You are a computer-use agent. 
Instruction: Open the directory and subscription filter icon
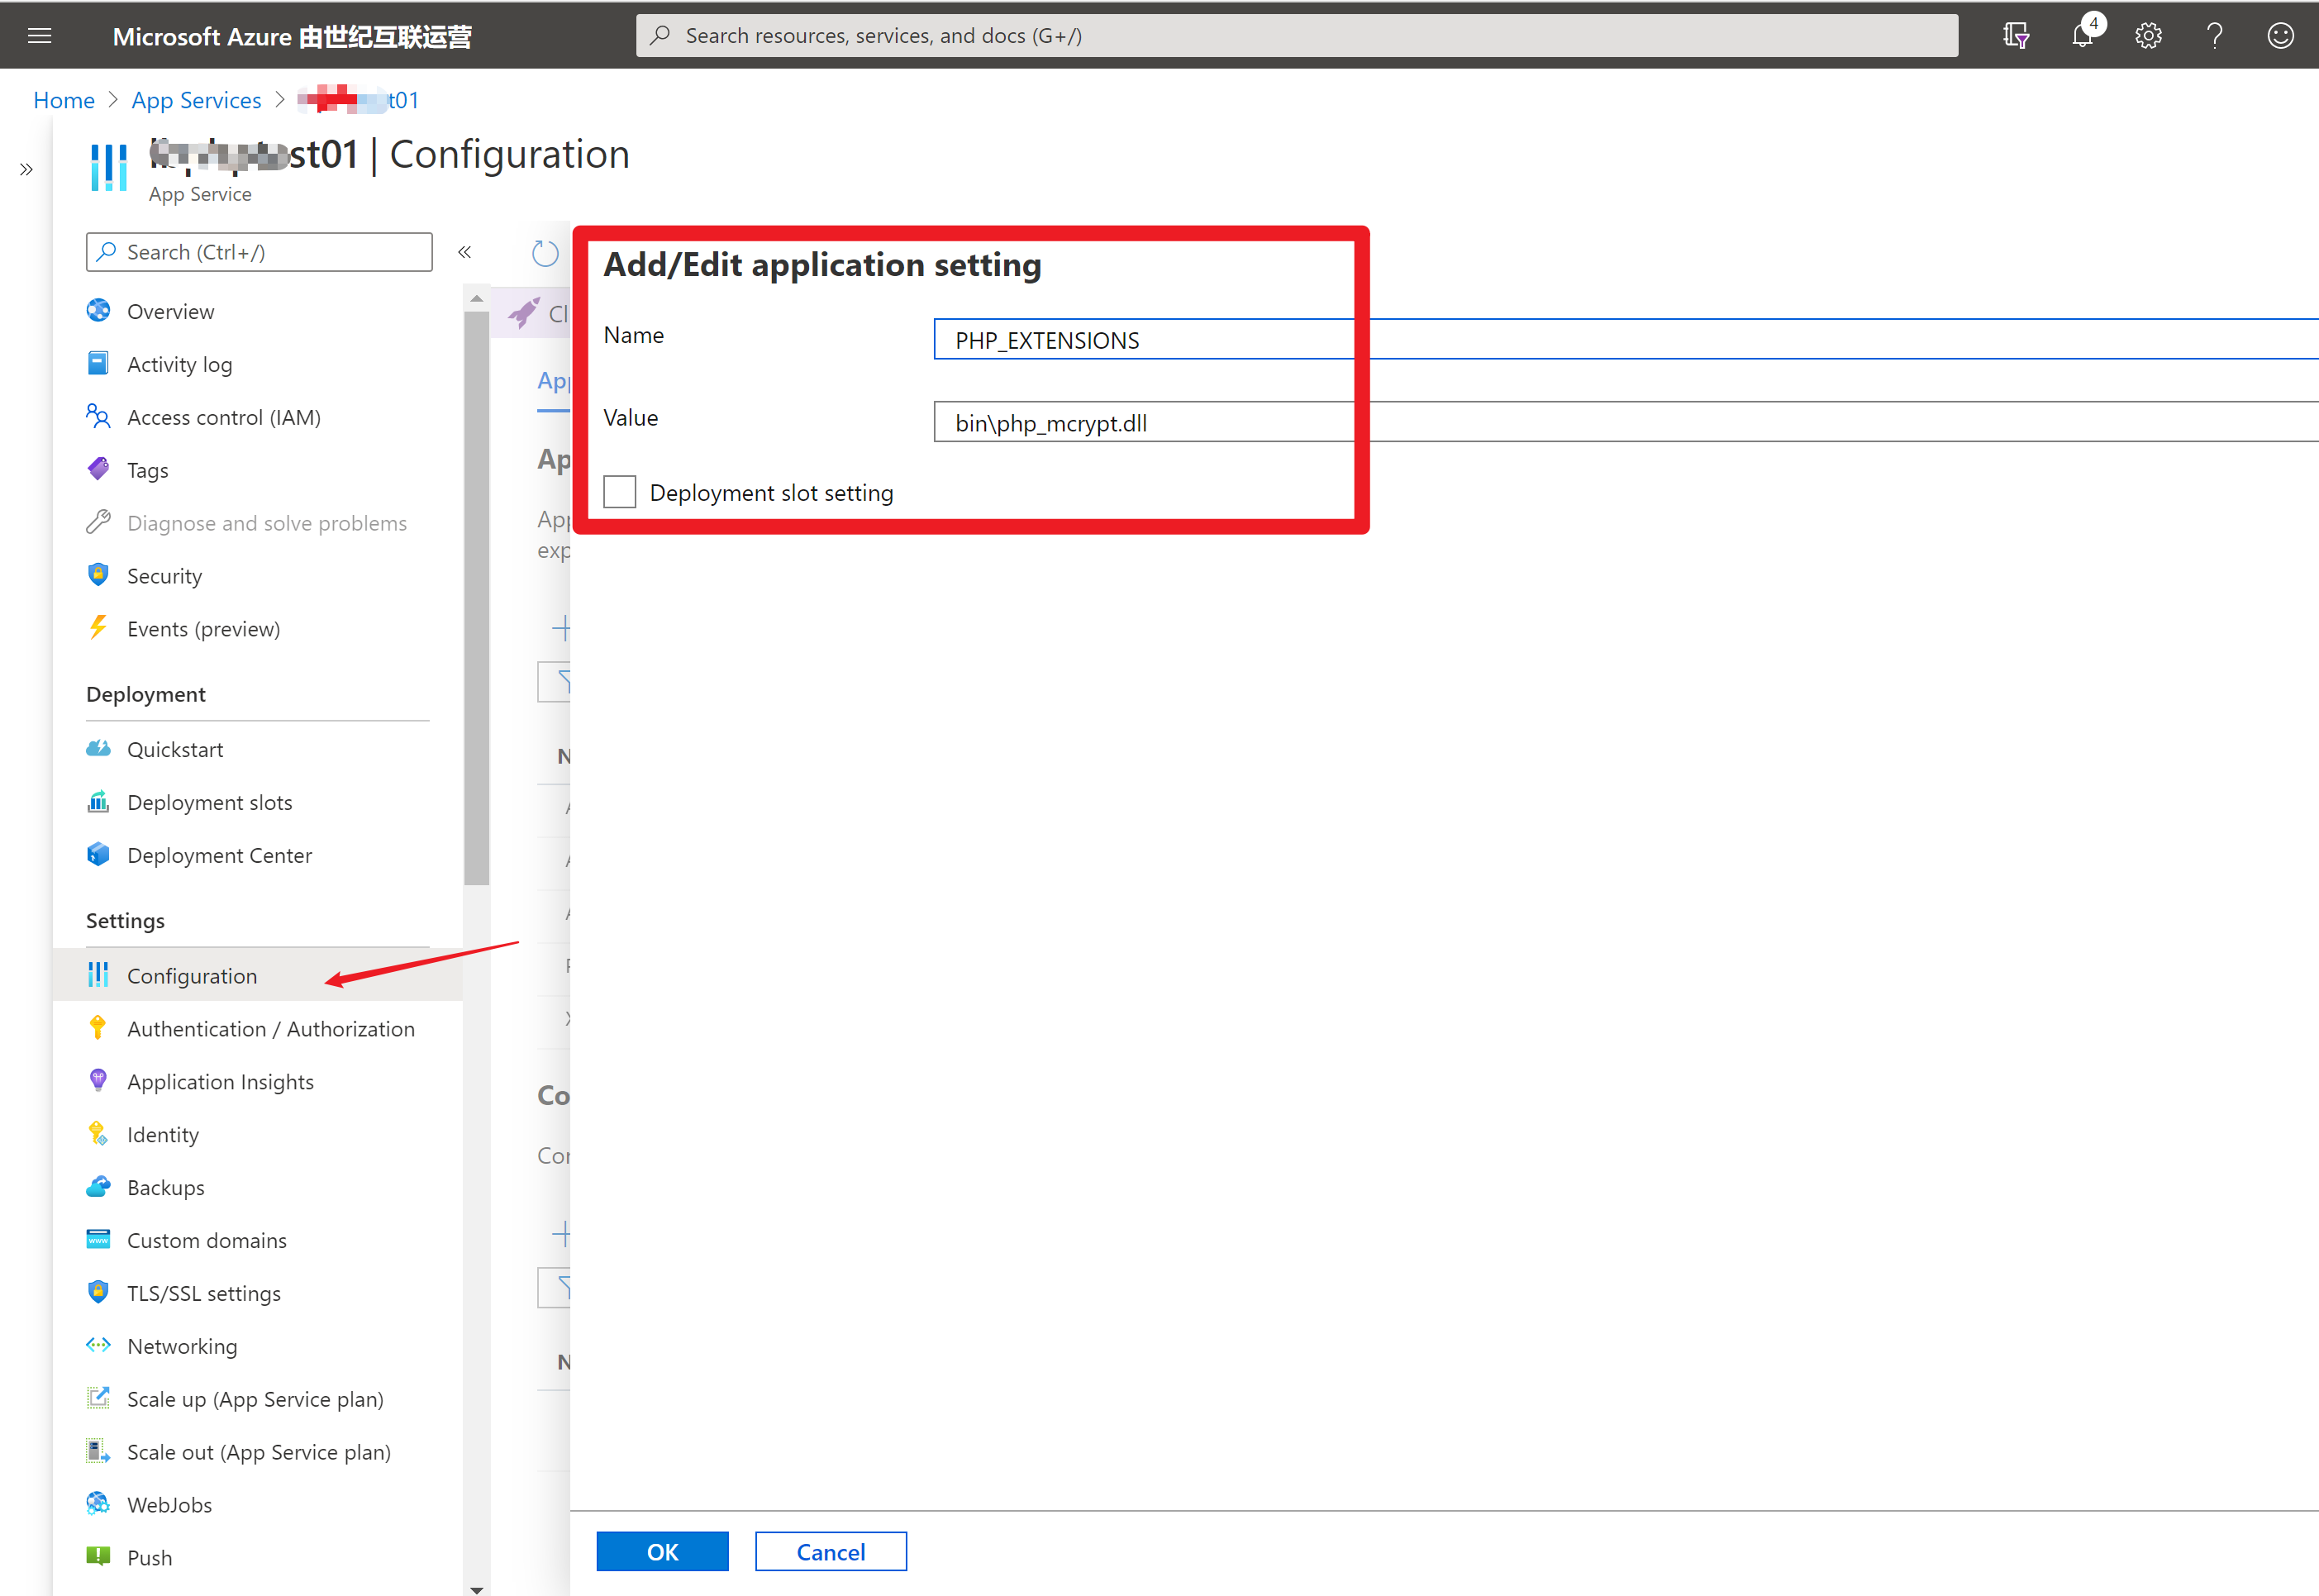tap(2016, 36)
